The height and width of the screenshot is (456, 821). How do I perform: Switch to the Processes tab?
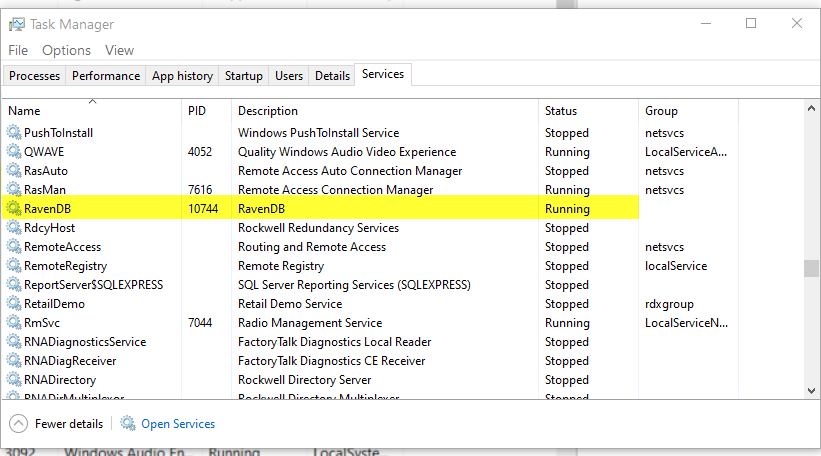(35, 76)
